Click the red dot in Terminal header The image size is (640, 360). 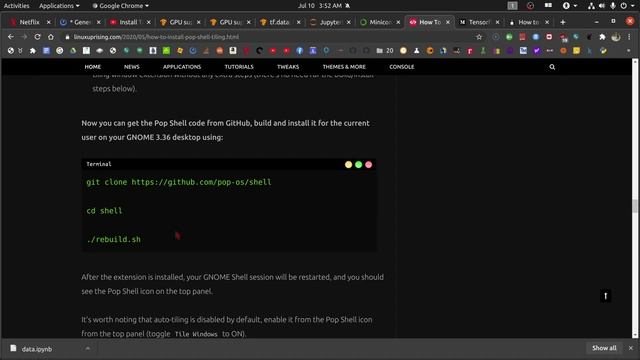[x=369, y=164]
